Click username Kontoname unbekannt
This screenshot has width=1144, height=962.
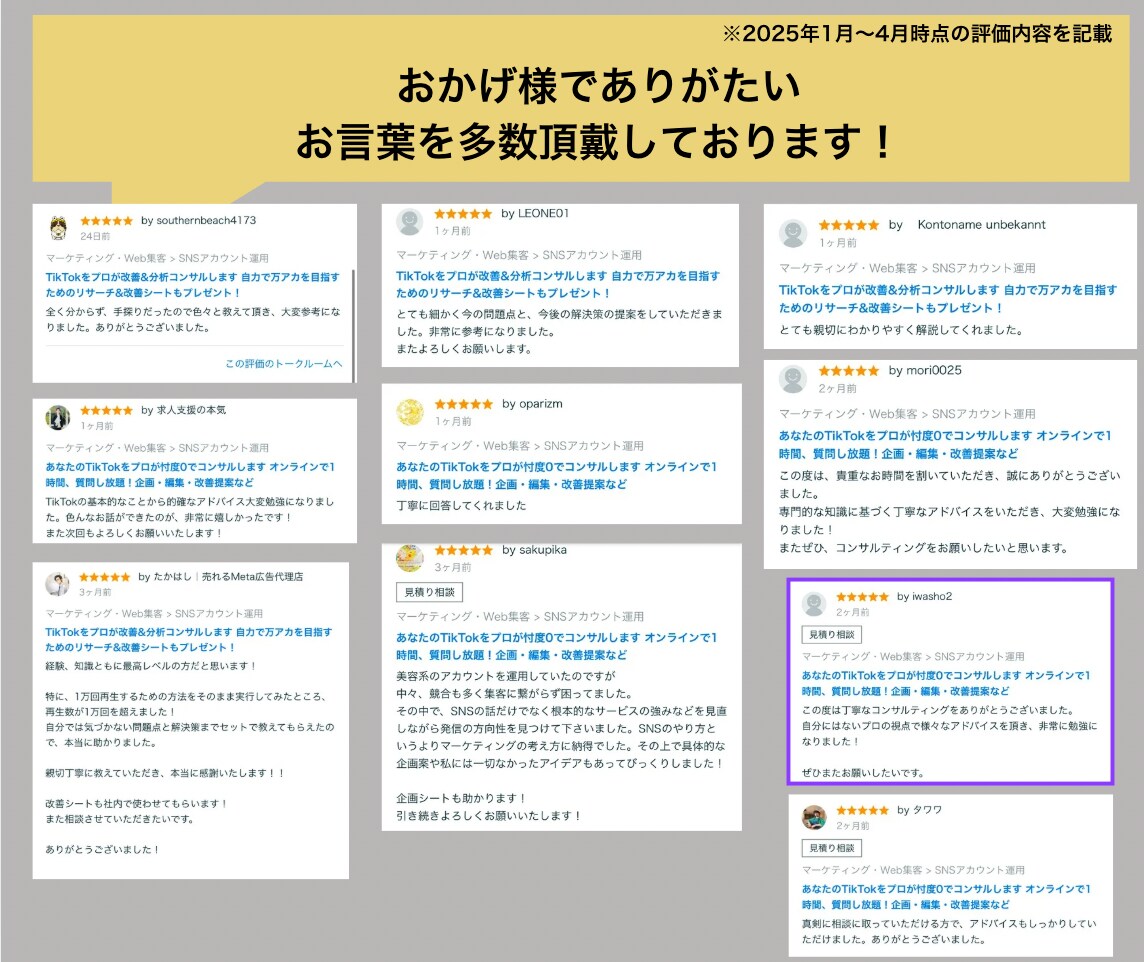[x=981, y=225]
